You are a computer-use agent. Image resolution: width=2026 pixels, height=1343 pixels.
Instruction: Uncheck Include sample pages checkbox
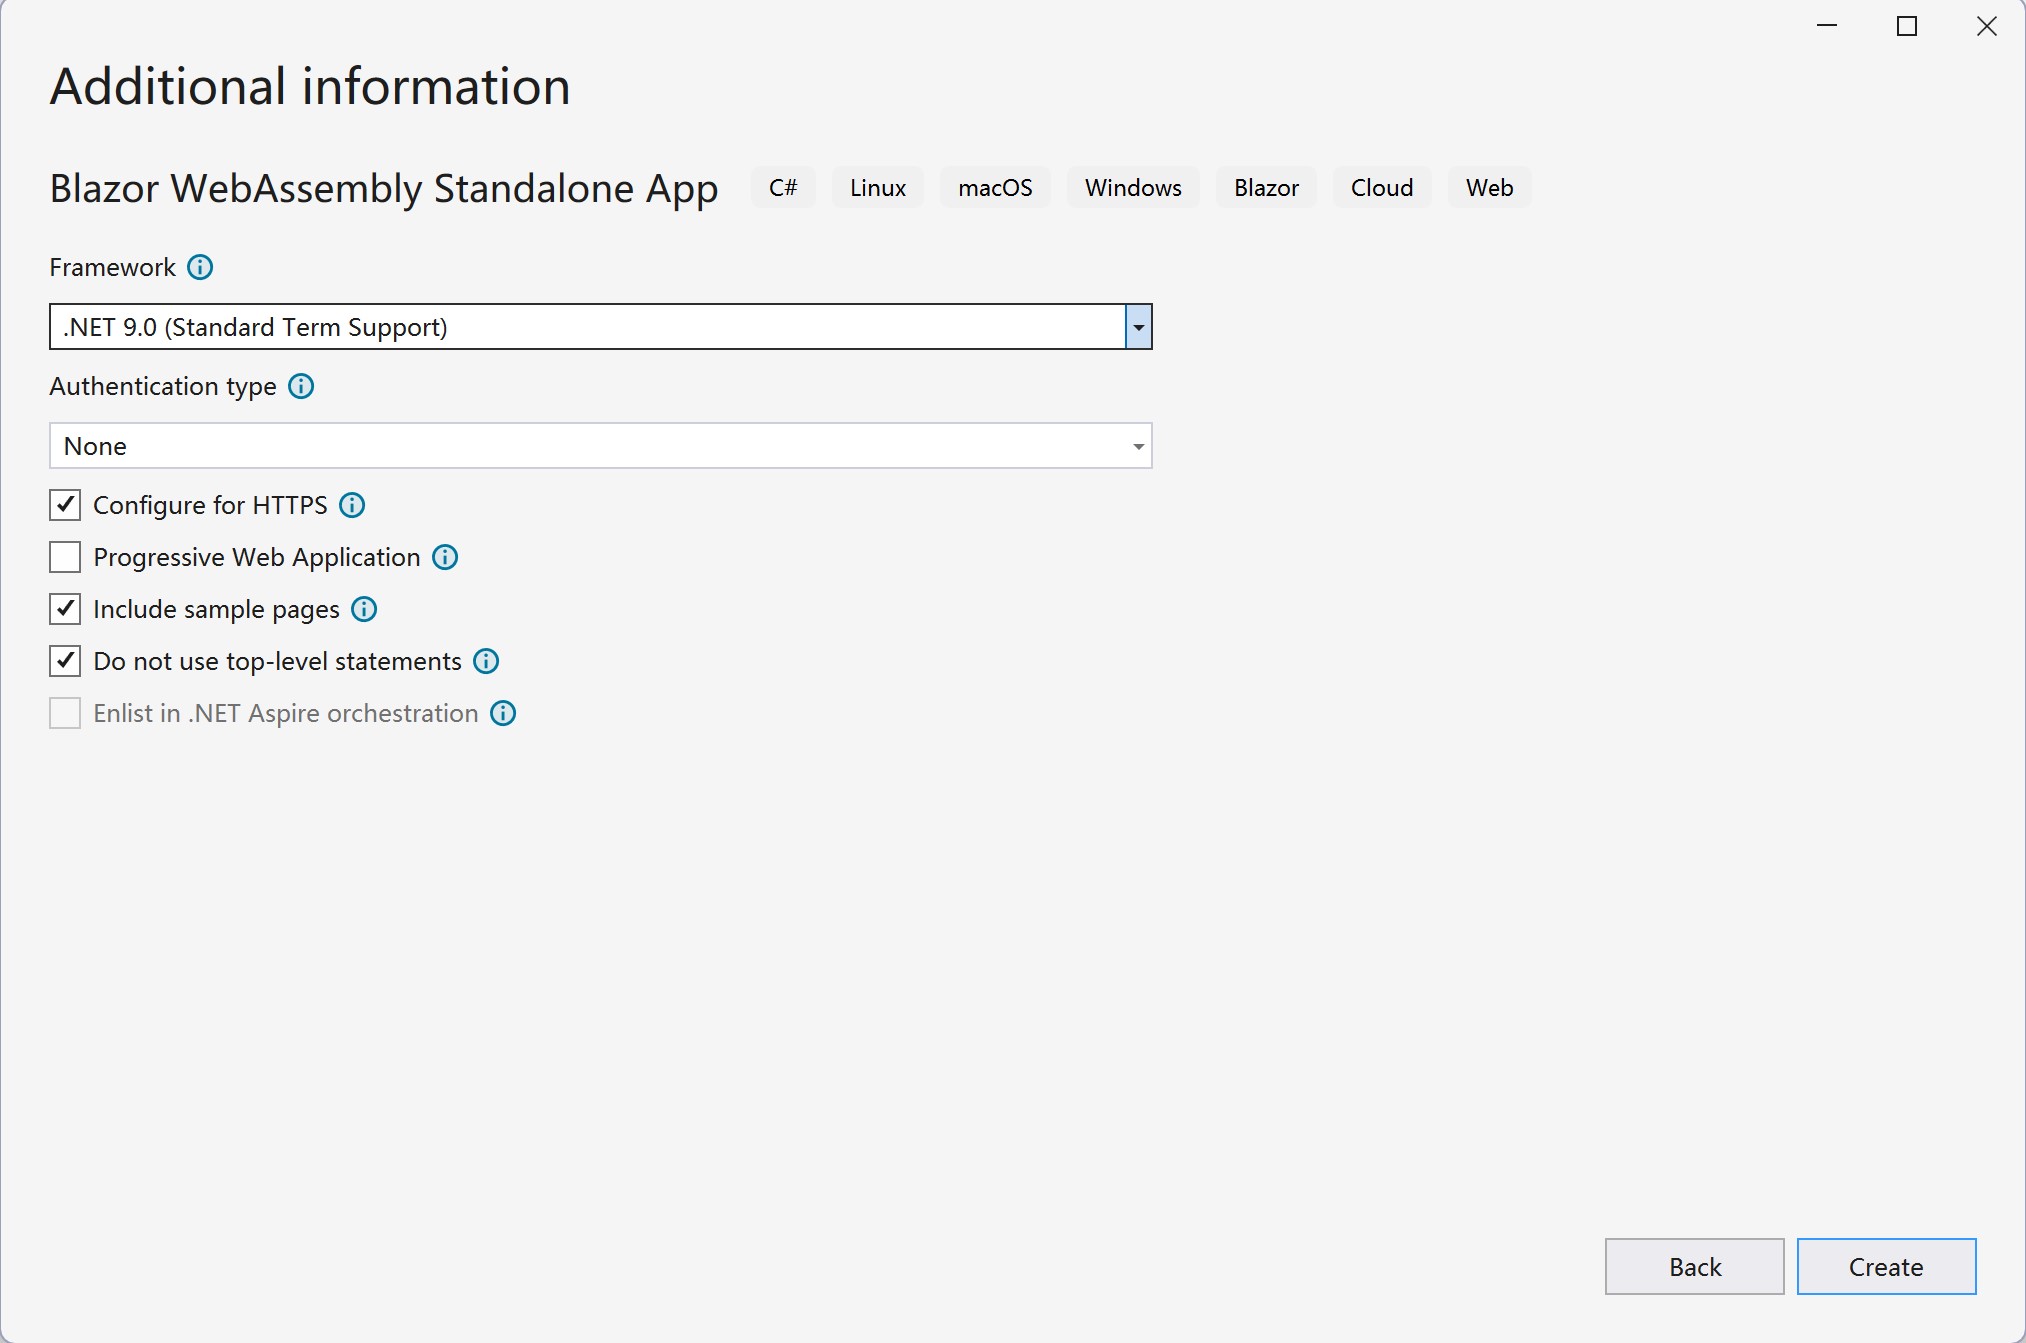(x=65, y=609)
